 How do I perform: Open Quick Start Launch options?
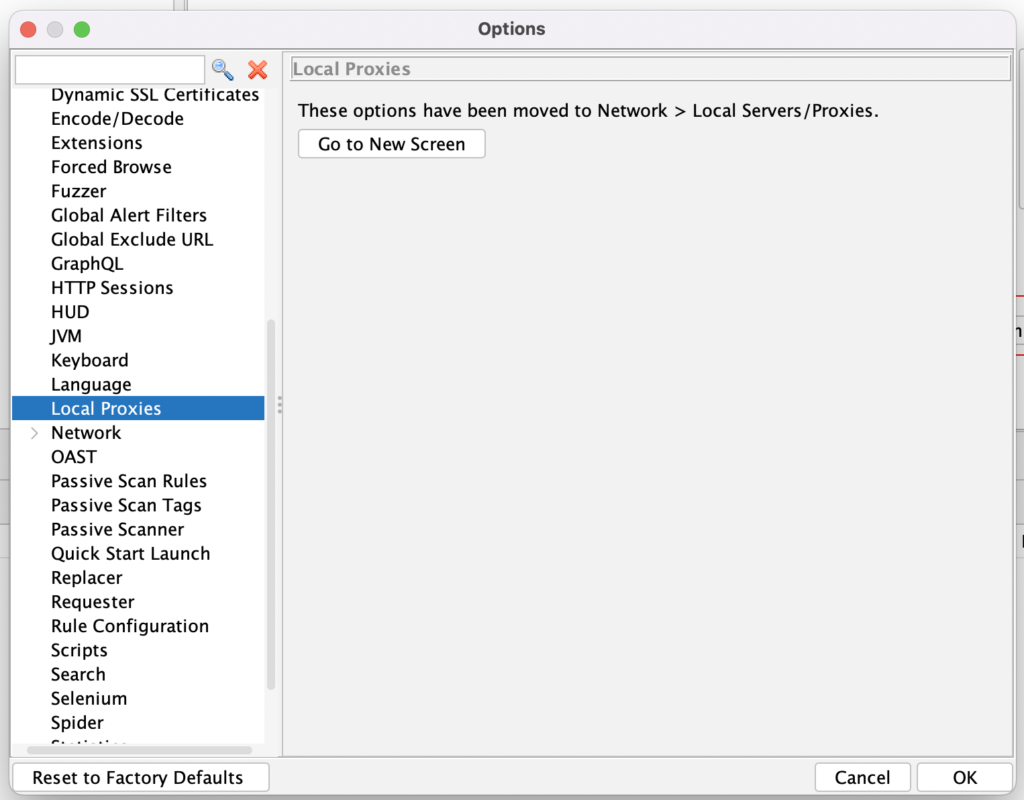pos(131,554)
